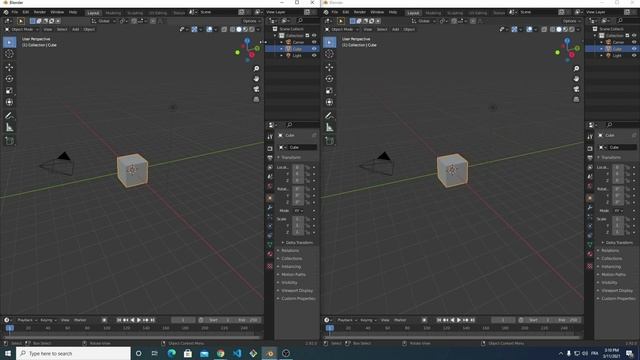Select the Add Cube tool in left window
This screenshot has height=360, width=640.
[9, 141]
